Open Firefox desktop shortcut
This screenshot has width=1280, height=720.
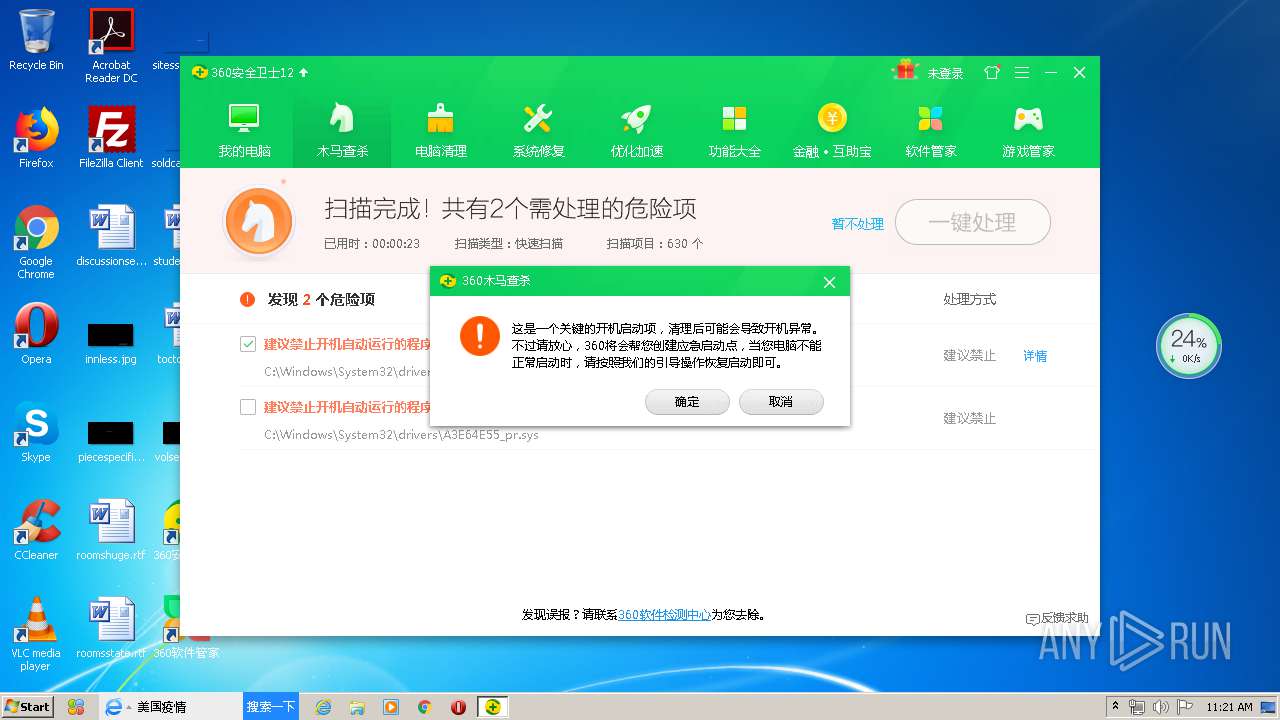[x=36, y=138]
